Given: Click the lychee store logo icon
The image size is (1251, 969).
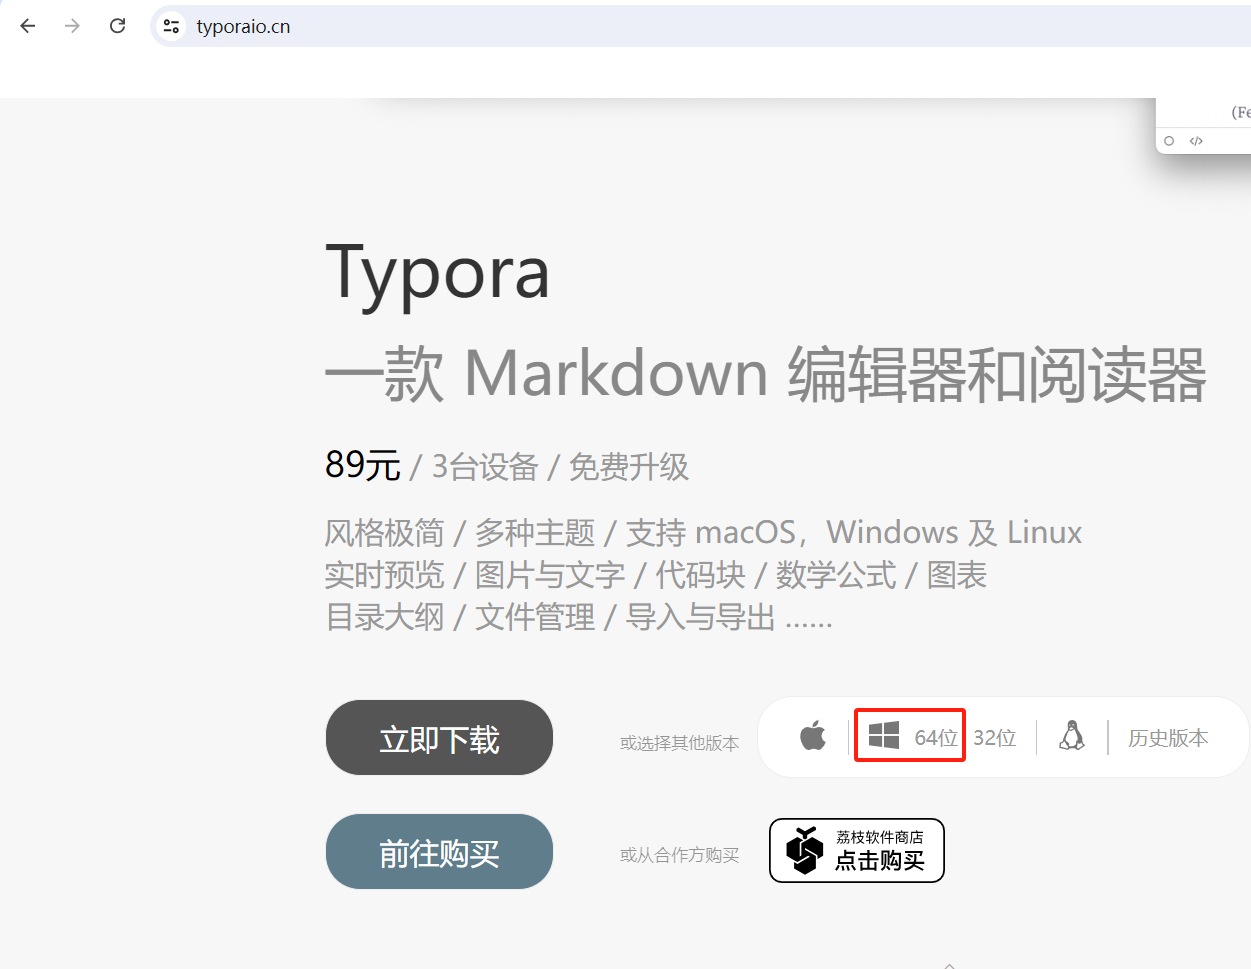Looking at the screenshot, I should [805, 851].
